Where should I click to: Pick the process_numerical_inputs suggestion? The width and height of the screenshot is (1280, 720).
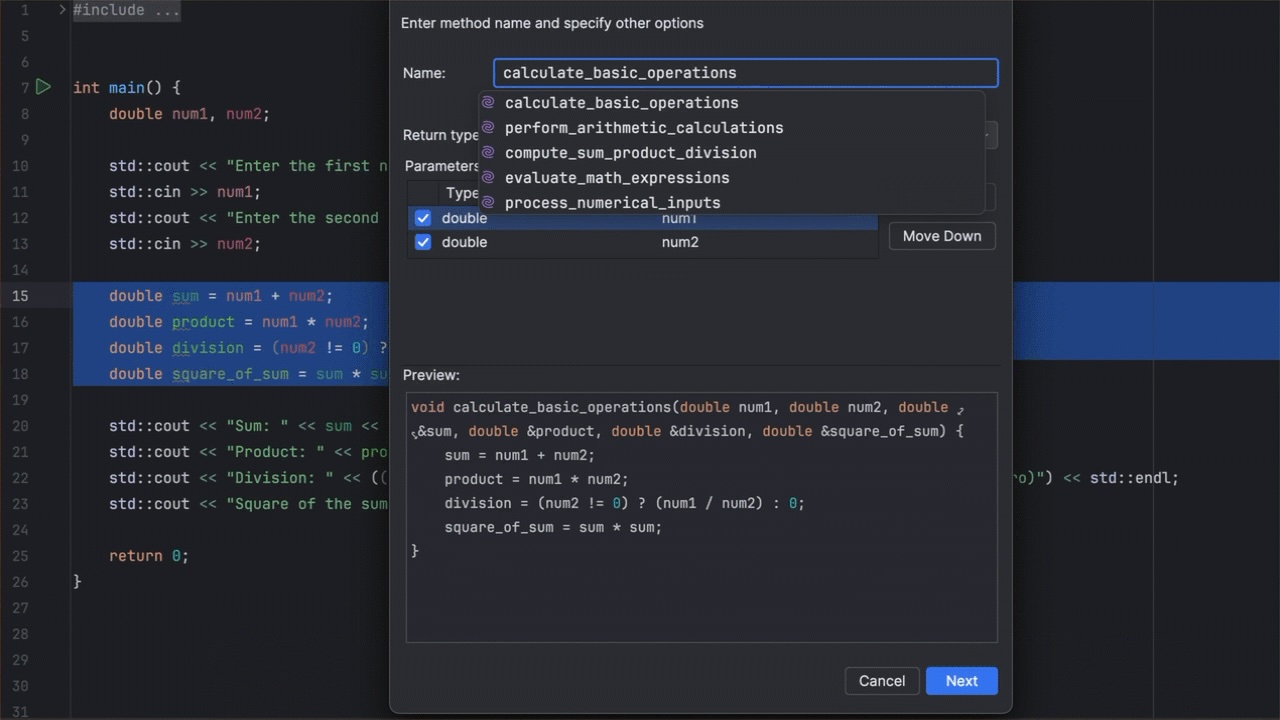[x=731, y=203]
